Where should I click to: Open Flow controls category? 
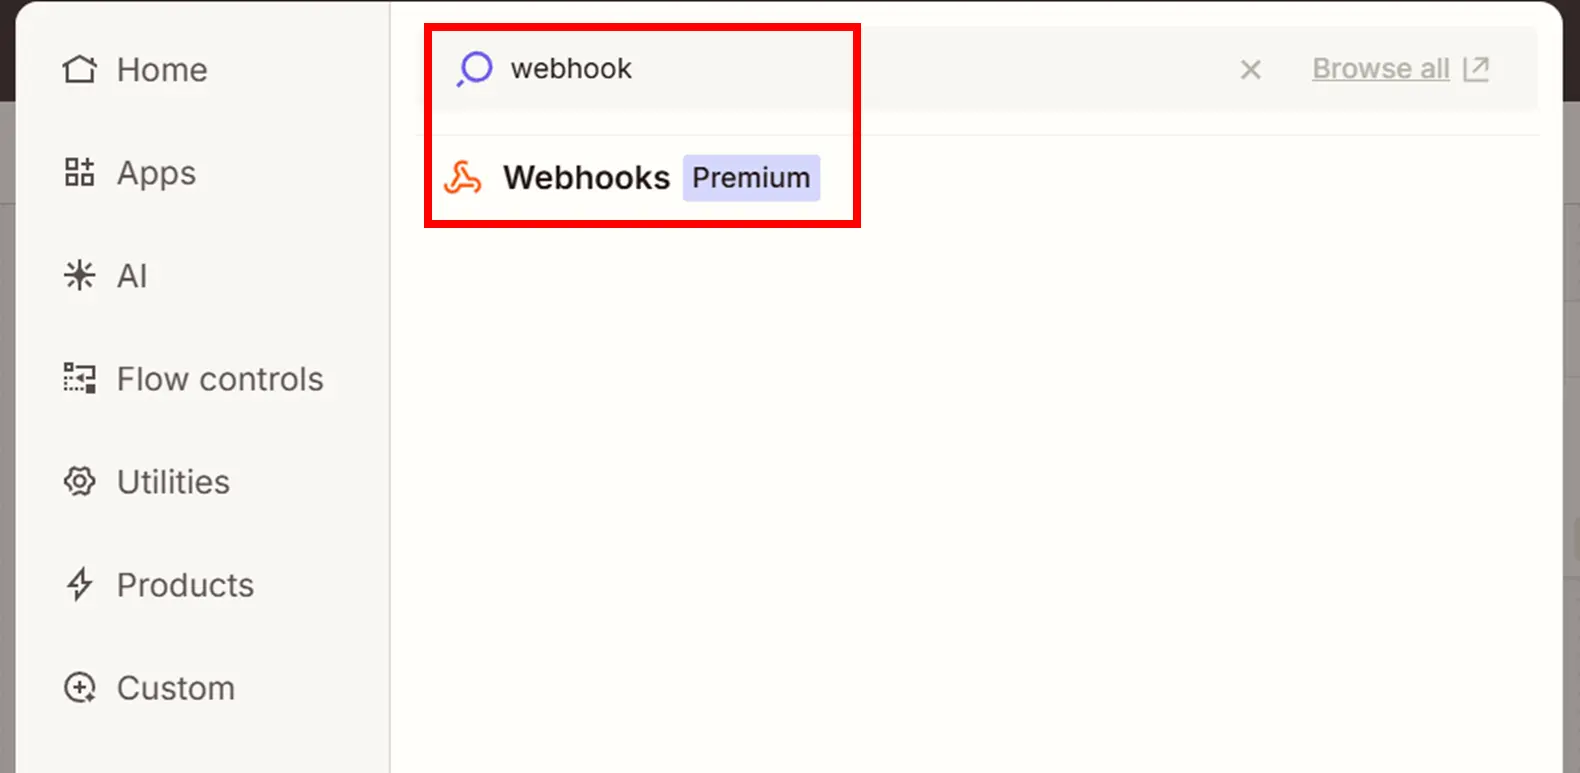point(220,379)
